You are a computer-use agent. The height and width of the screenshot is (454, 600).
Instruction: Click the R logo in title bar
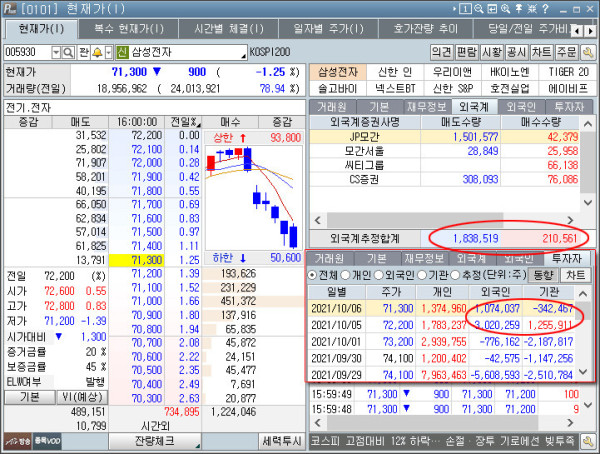point(10,8)
